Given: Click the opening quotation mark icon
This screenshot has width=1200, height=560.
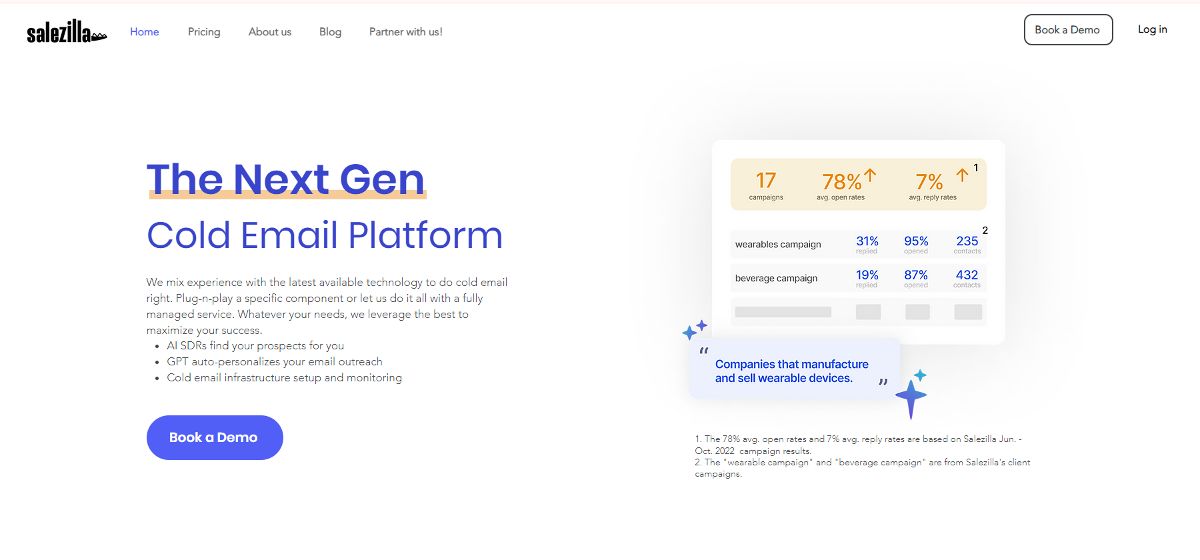Looking at the screenshot, I should [704, 352].
